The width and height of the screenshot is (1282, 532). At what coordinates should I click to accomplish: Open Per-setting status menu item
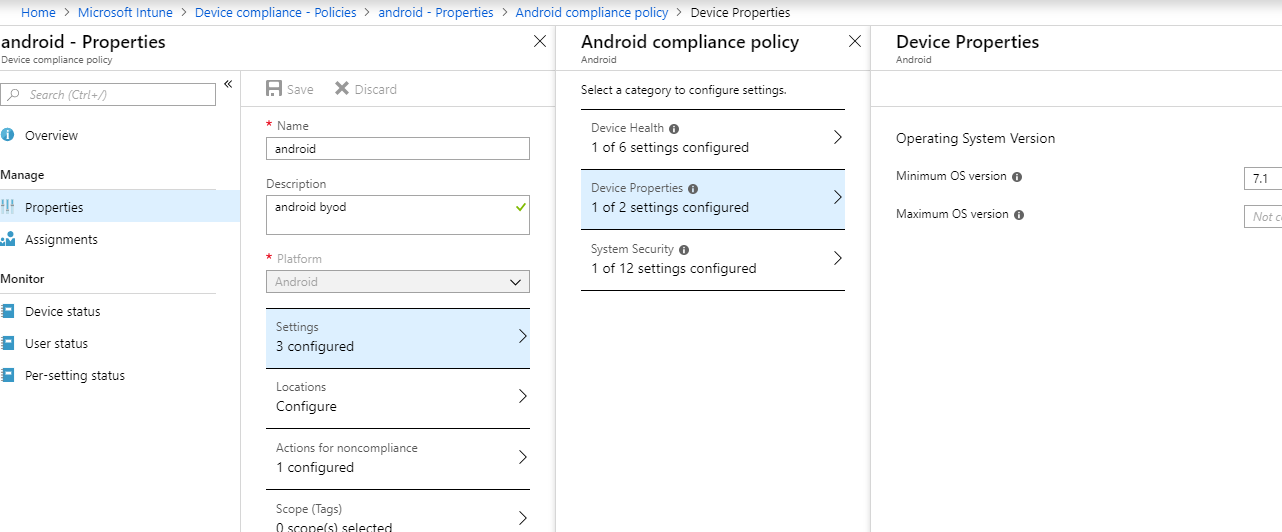[74, 375]
